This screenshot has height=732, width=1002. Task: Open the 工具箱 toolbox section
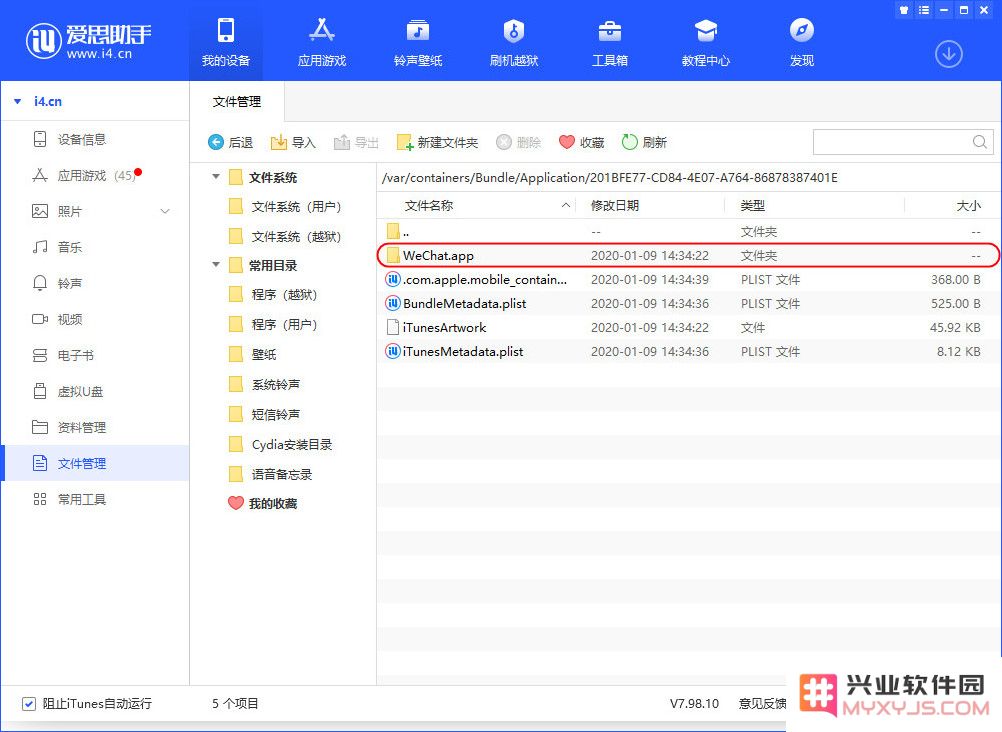pos(610,42)
